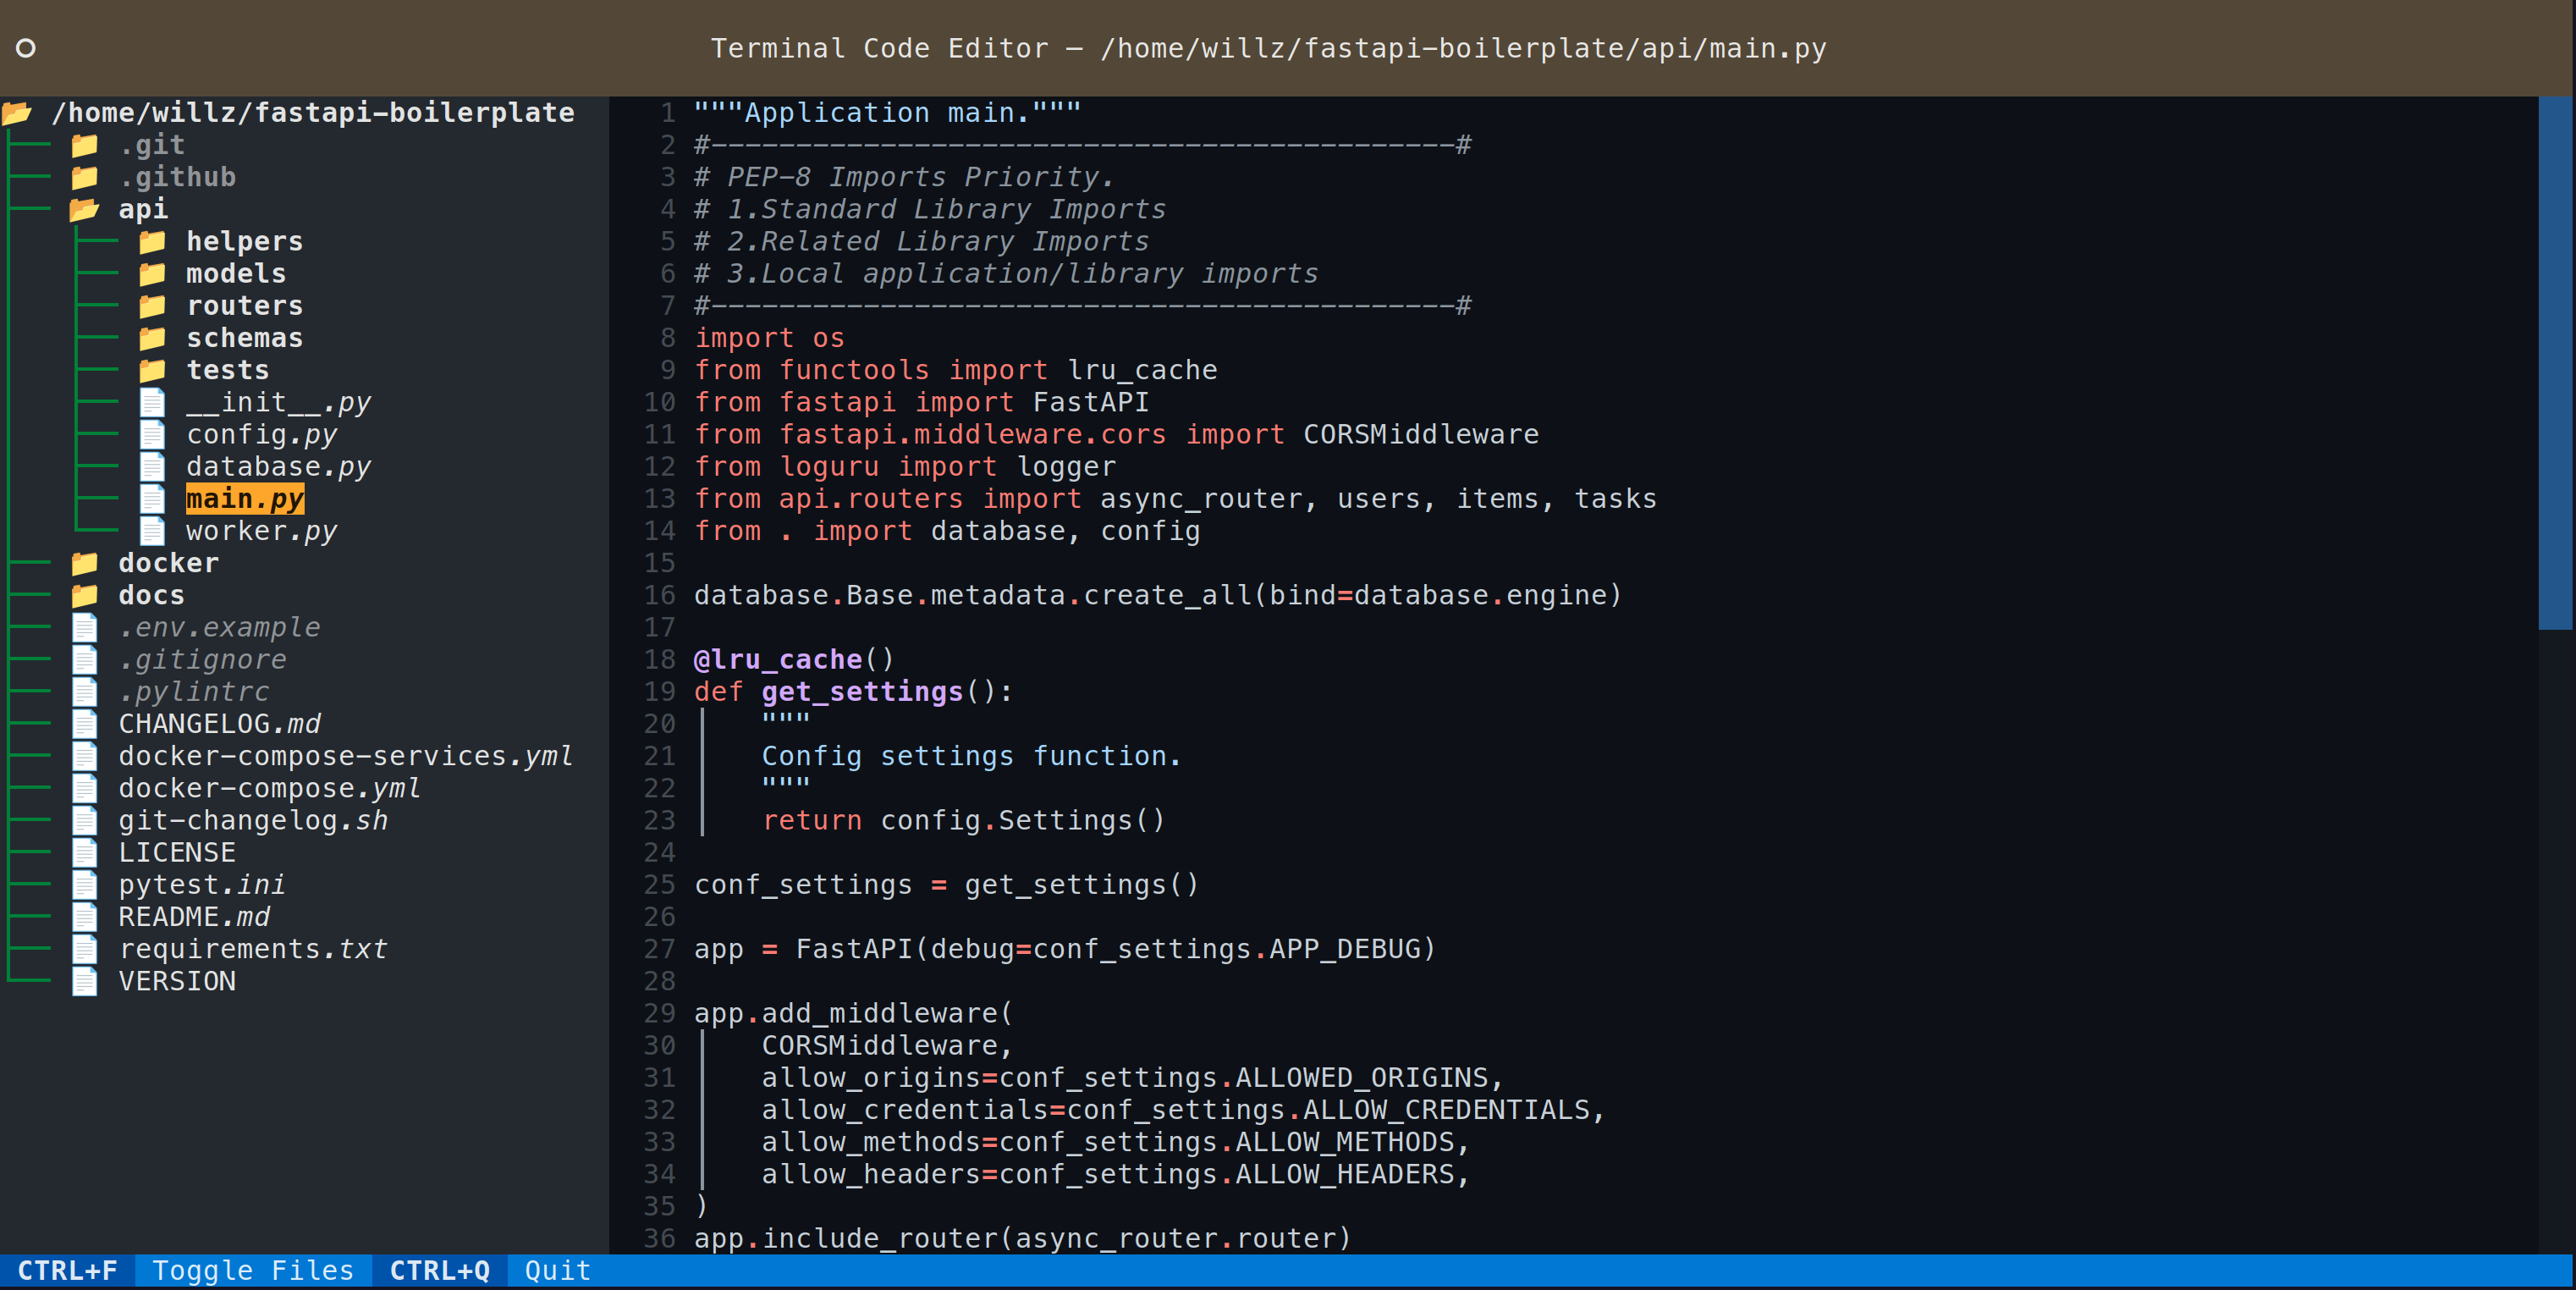Click the blue vertical scrollbar thumb
The image size is (2576, 1290).
tap(2554, 362)
